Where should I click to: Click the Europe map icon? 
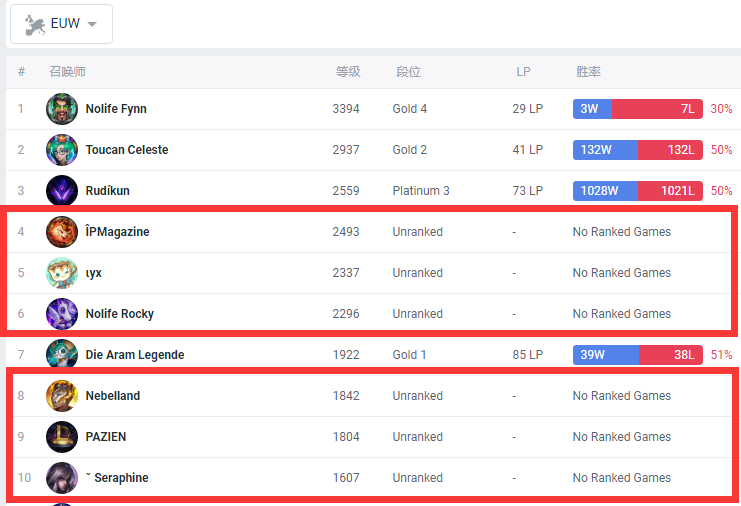[35, 24]
